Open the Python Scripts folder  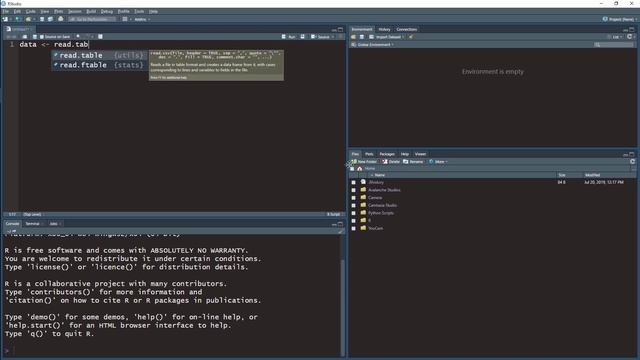pyautogui.click(x=381, y=213)
